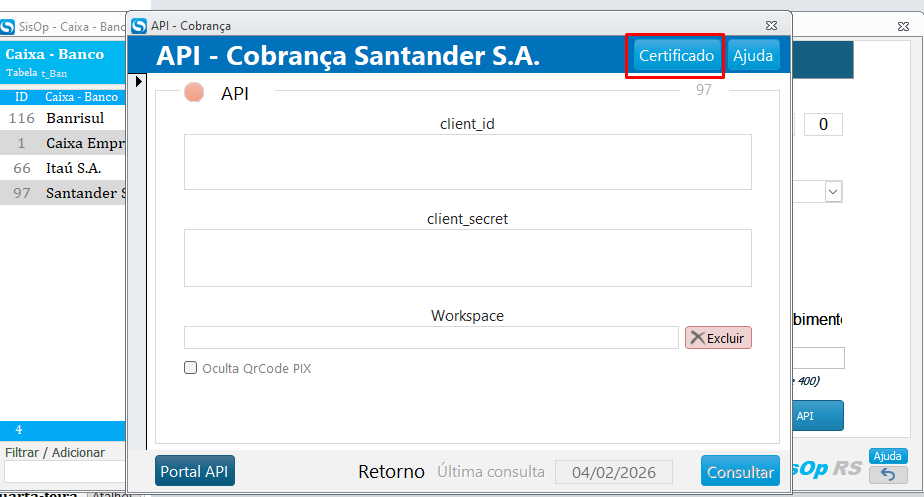924x497 pixels.
Task: Select the Itaú S.A. bank row
Action: pos(73,168)
